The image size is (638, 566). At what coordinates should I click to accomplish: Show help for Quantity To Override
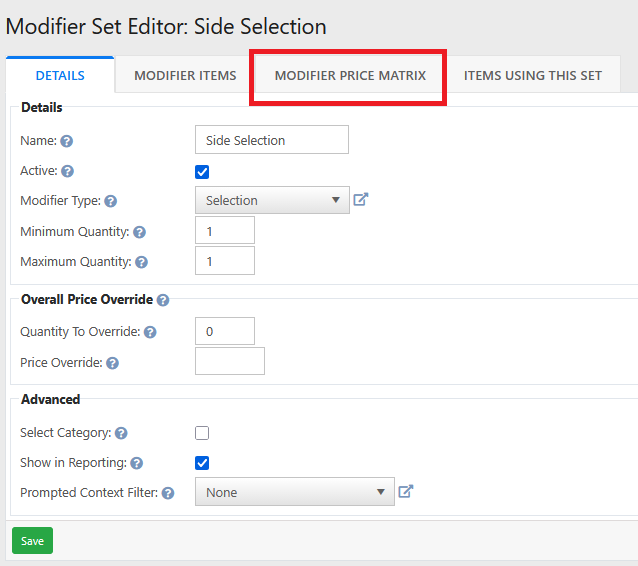coord(150,332)
